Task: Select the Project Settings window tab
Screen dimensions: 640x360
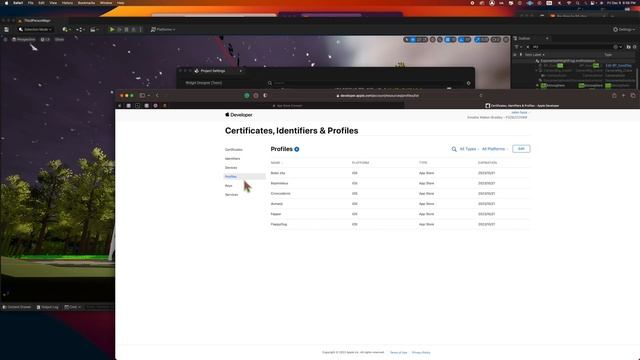Action: pos(212,71)
